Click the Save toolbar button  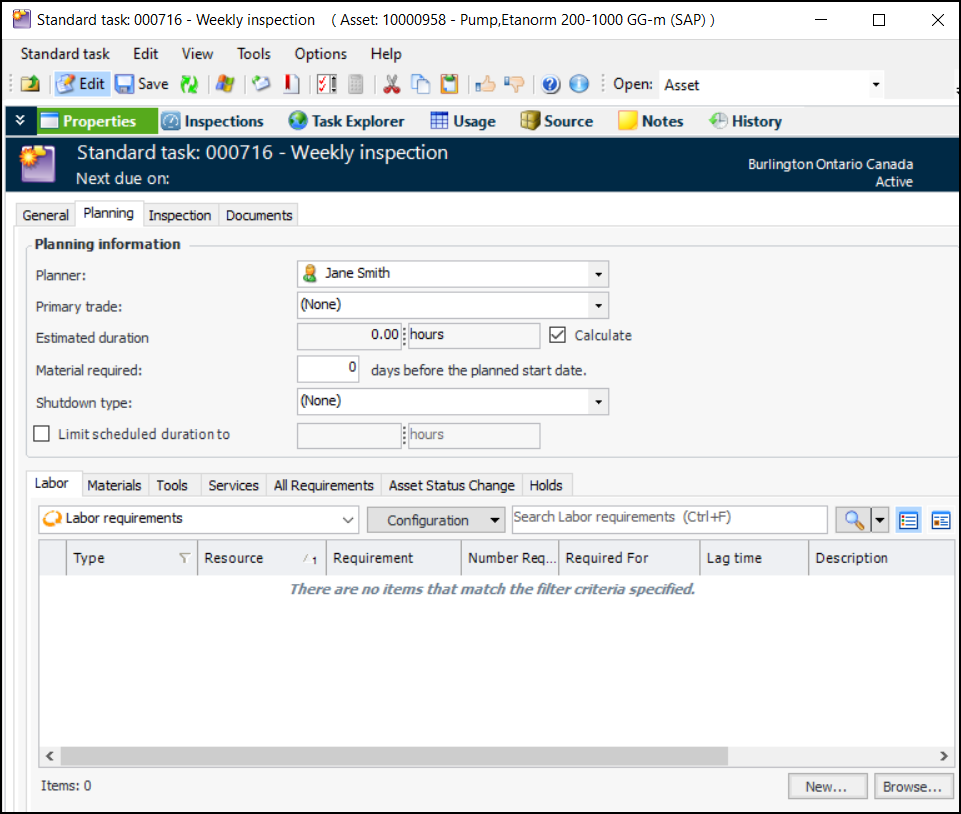[142, 84]
